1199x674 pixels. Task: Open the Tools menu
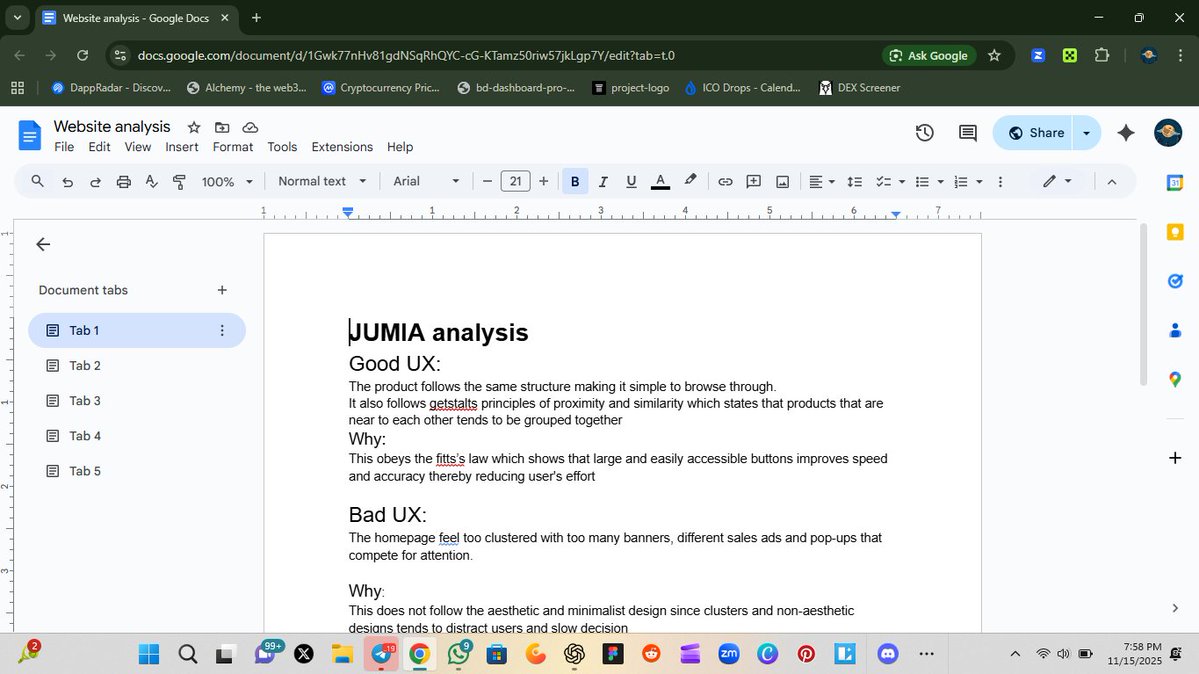pyautogui.click(x=282, y=147)
